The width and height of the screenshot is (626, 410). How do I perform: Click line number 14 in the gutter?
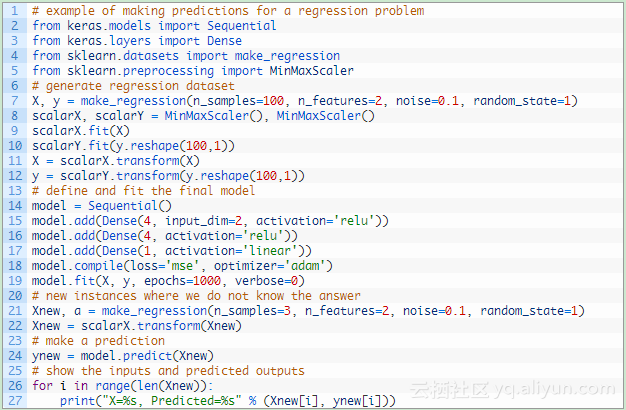click(15, 206)
